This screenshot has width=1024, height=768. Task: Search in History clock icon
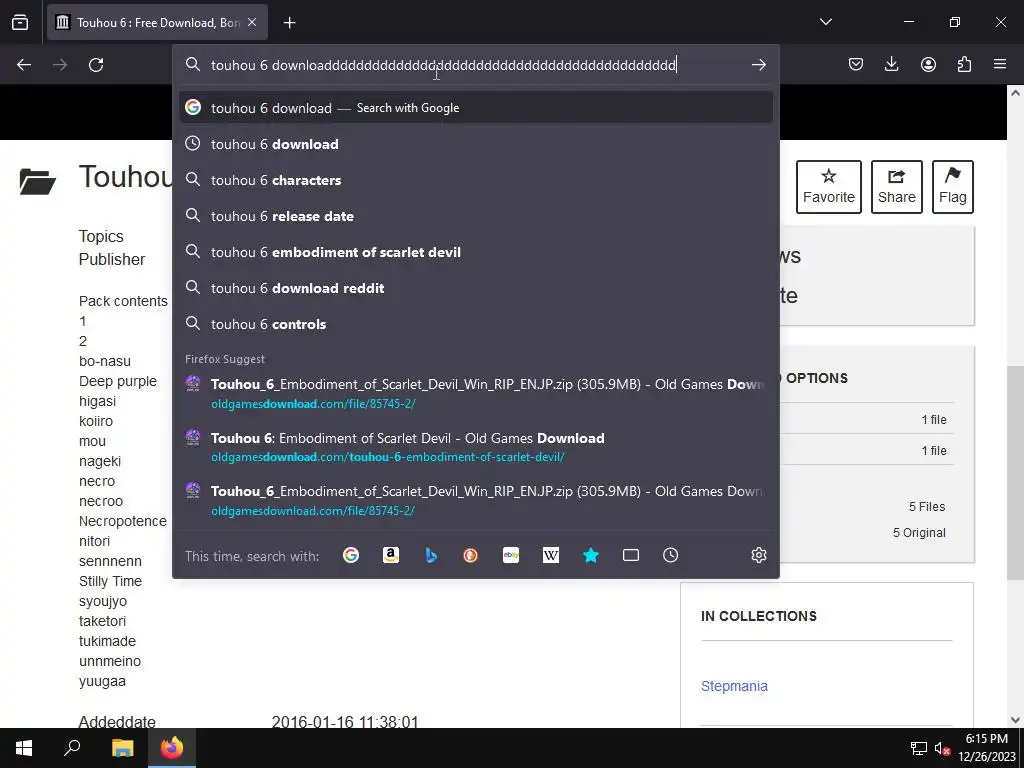(x=671, y=555)
